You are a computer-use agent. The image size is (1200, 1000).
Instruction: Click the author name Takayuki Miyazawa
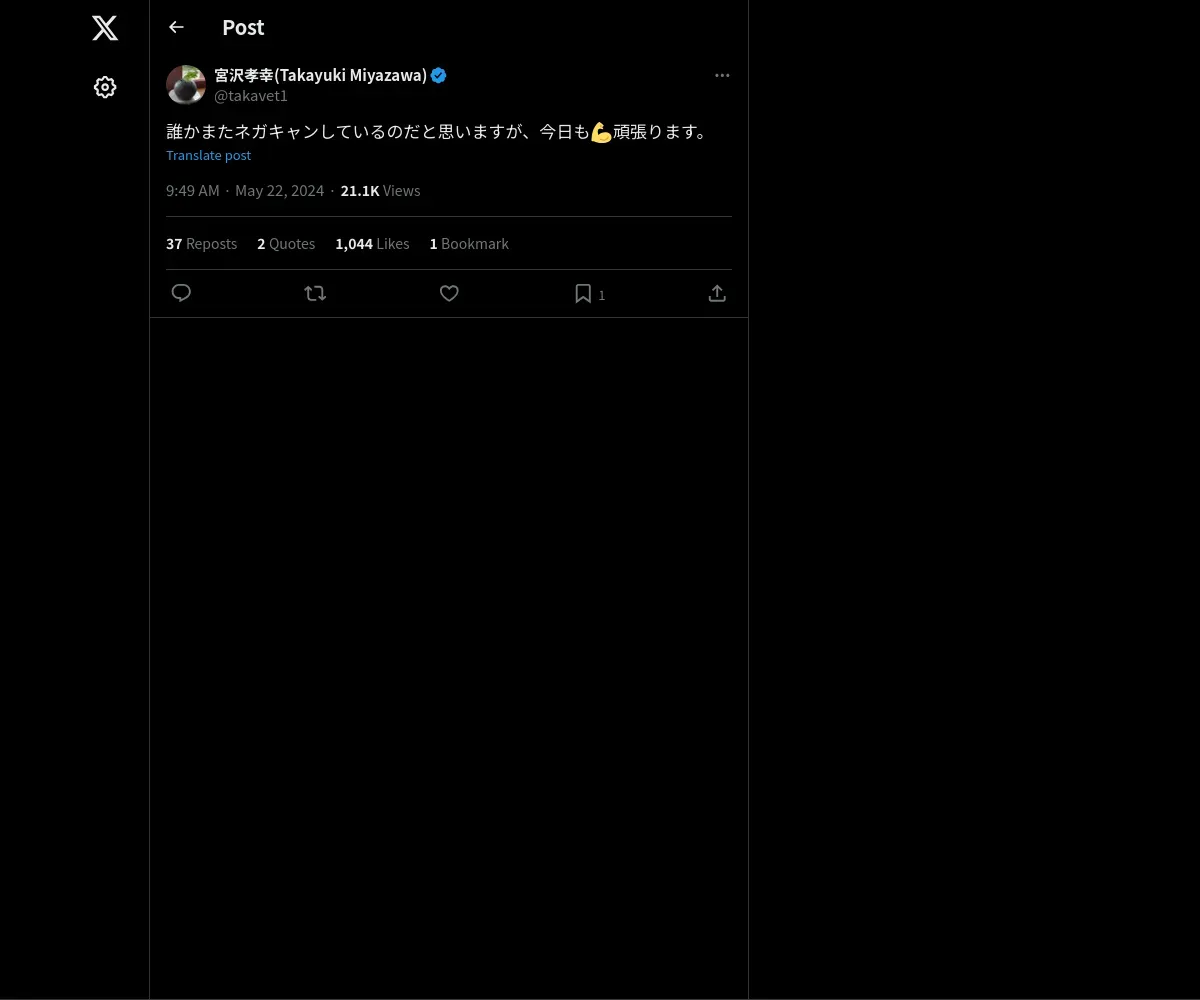point(321,75)
